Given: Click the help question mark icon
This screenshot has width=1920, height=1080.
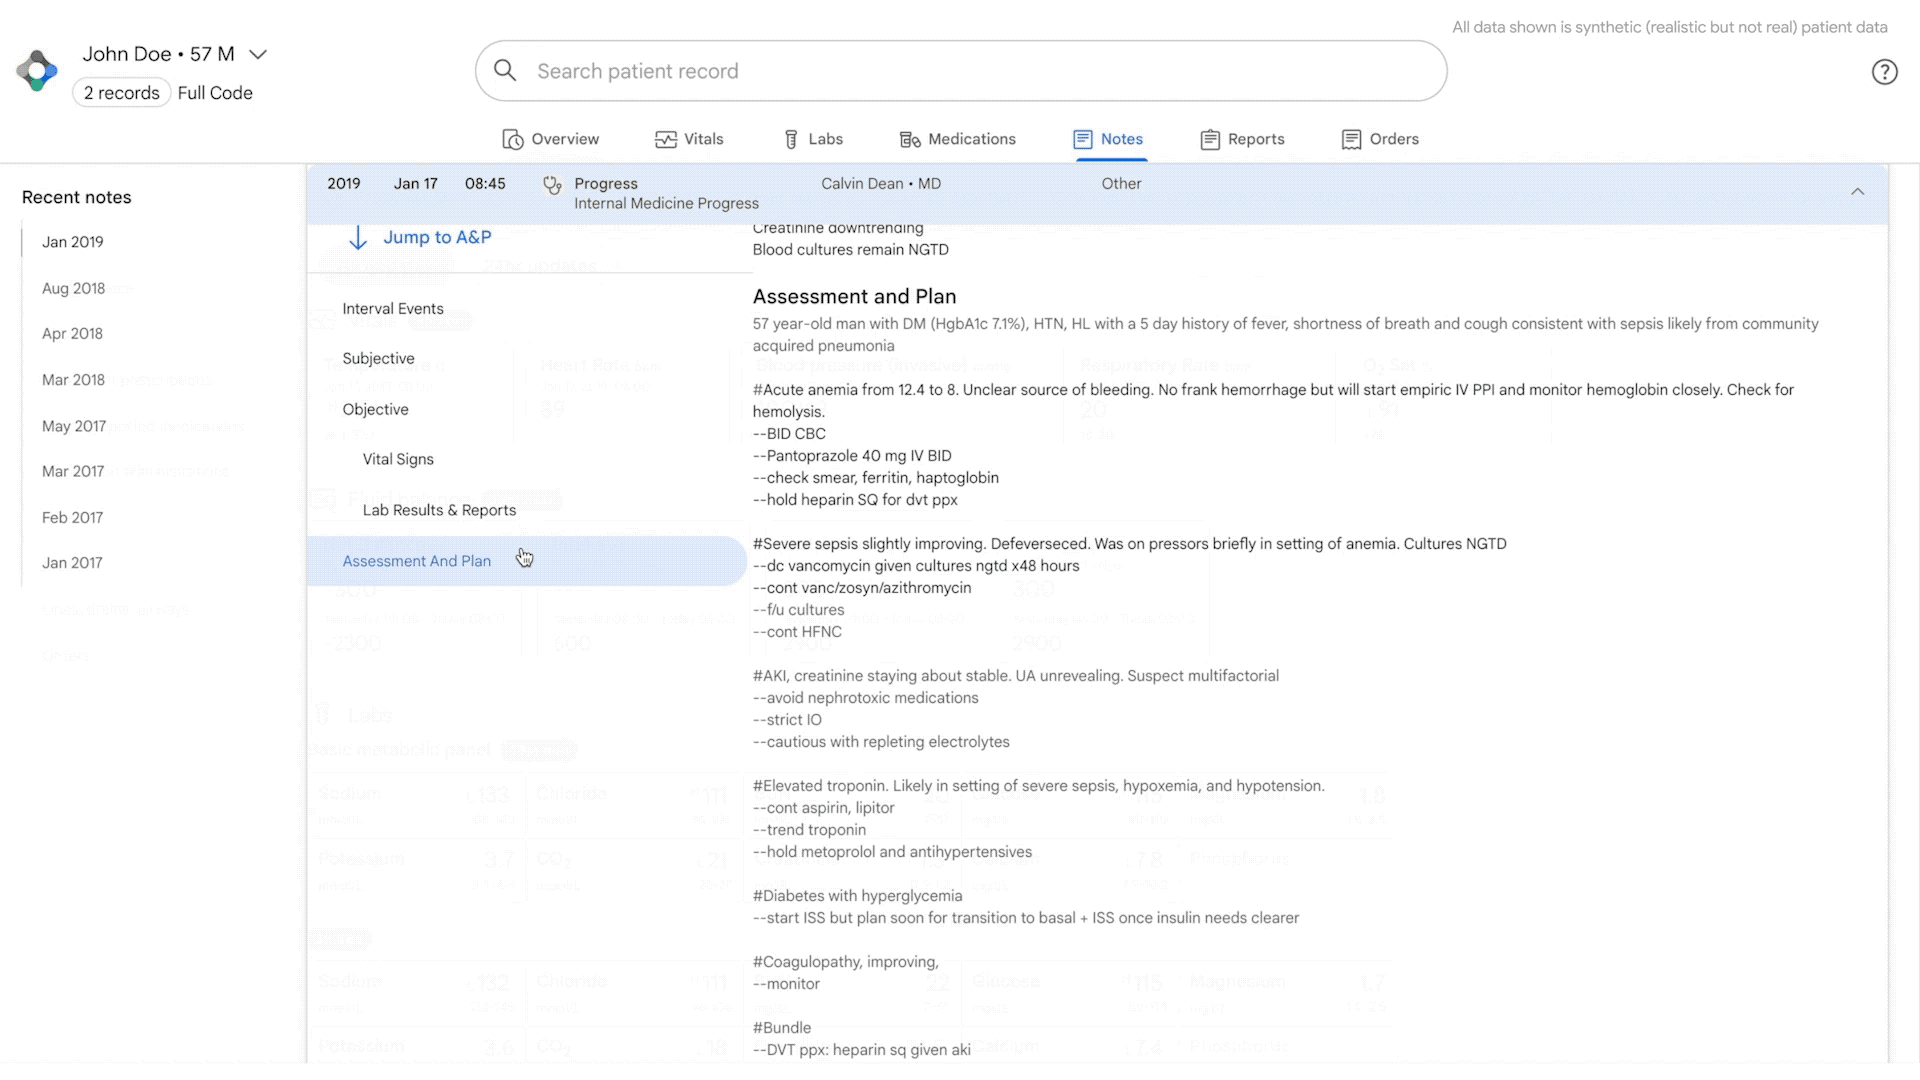Looking at the screenshot, I should point(1884,71).
